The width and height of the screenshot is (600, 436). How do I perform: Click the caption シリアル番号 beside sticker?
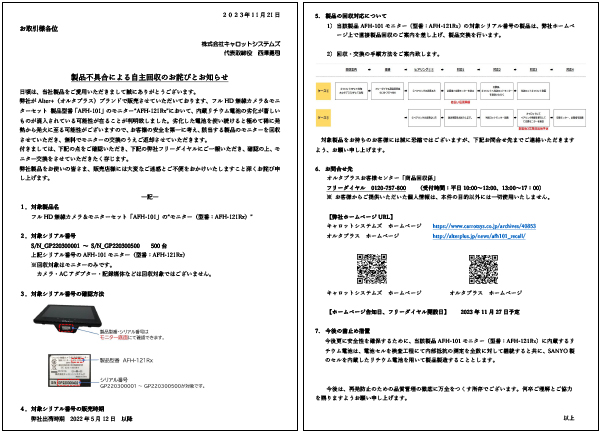click(114, 380)
